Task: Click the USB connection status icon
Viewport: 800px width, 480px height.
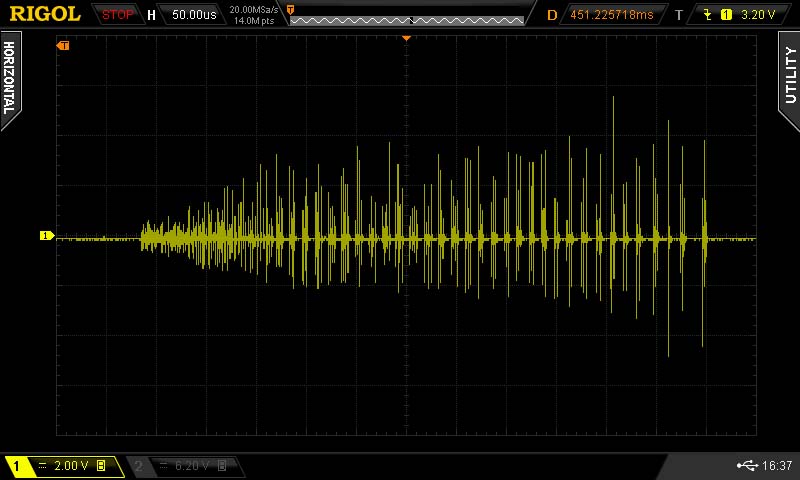Action: tap(747, 465)
